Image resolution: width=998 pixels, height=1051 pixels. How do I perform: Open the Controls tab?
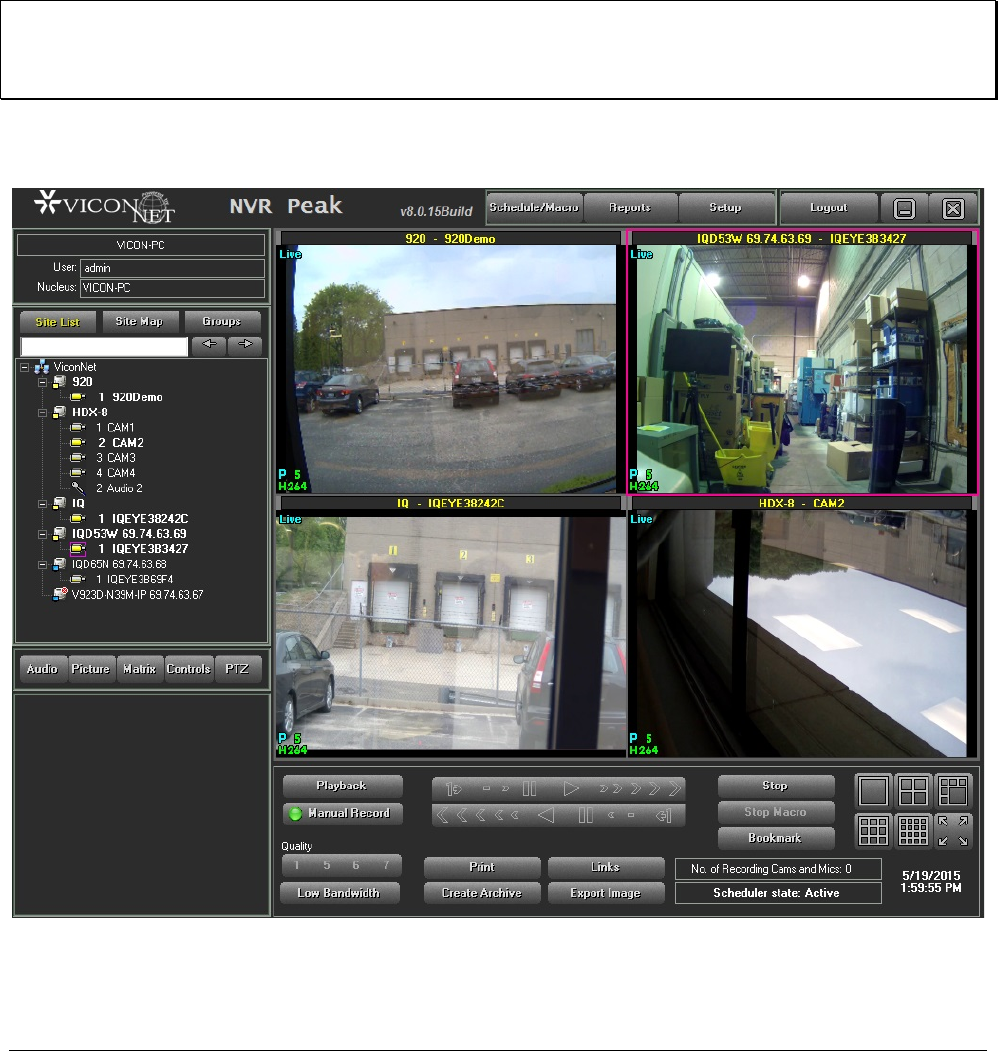[x=188, y=669]
